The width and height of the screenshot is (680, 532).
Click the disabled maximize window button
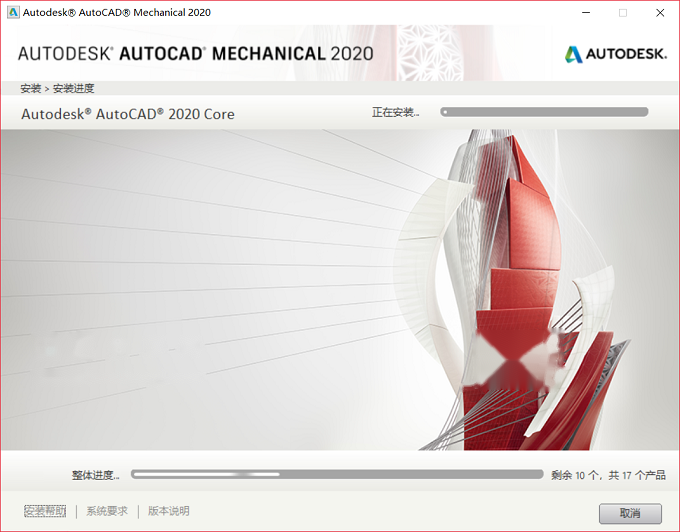623,13
